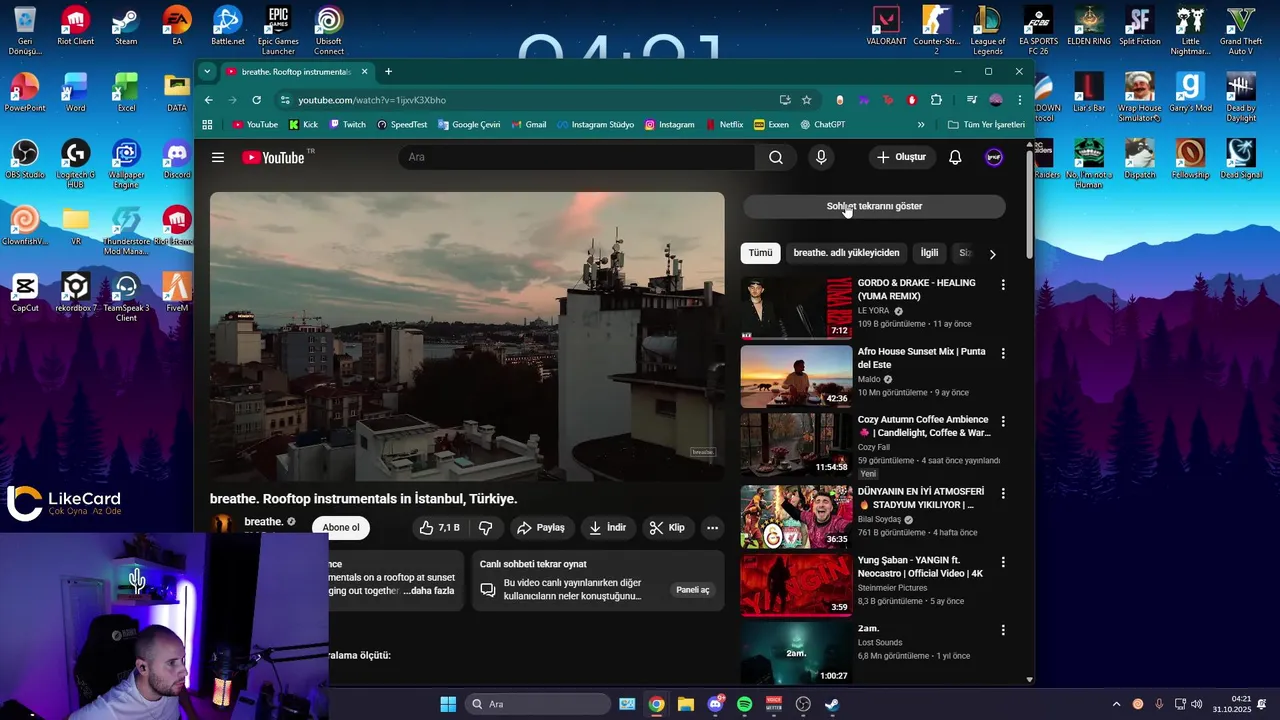
Task: Expand description with '...daha fazla'
Action: point(428,591)
